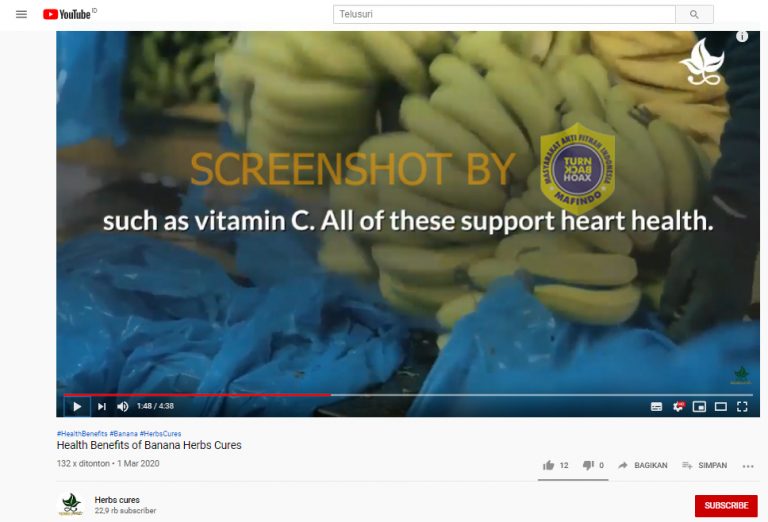The width and height of the screenshot is (768, 522).
Task: Toggle subtitles/closed captions
Action: point(656,406)
